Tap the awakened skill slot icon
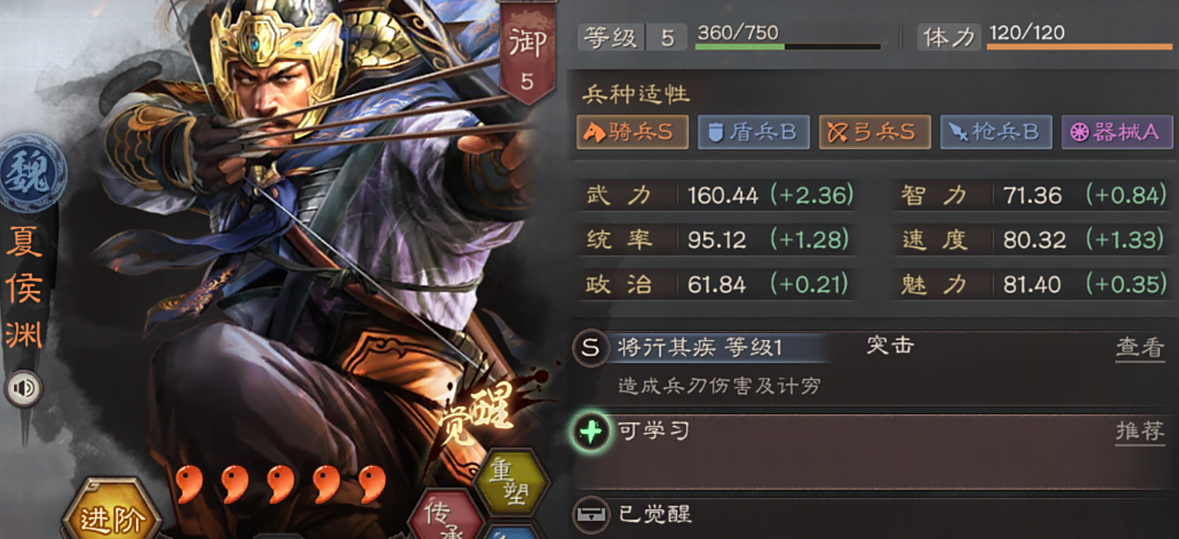Screen dimensions: 1179x539 (x=591, y=515)
